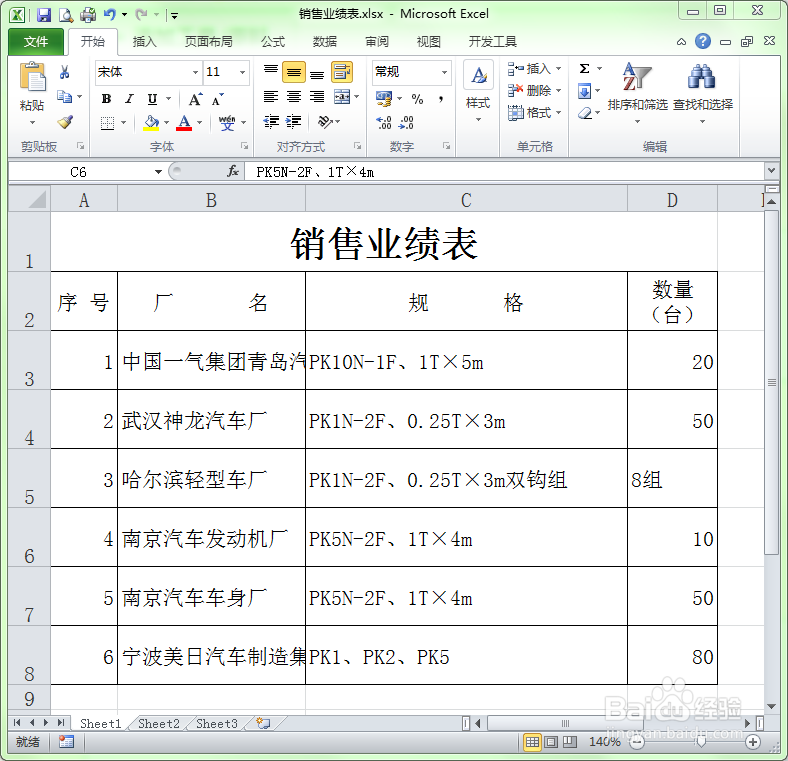Insert a new worksheet tab icon
788x761 pixels.
263,723
